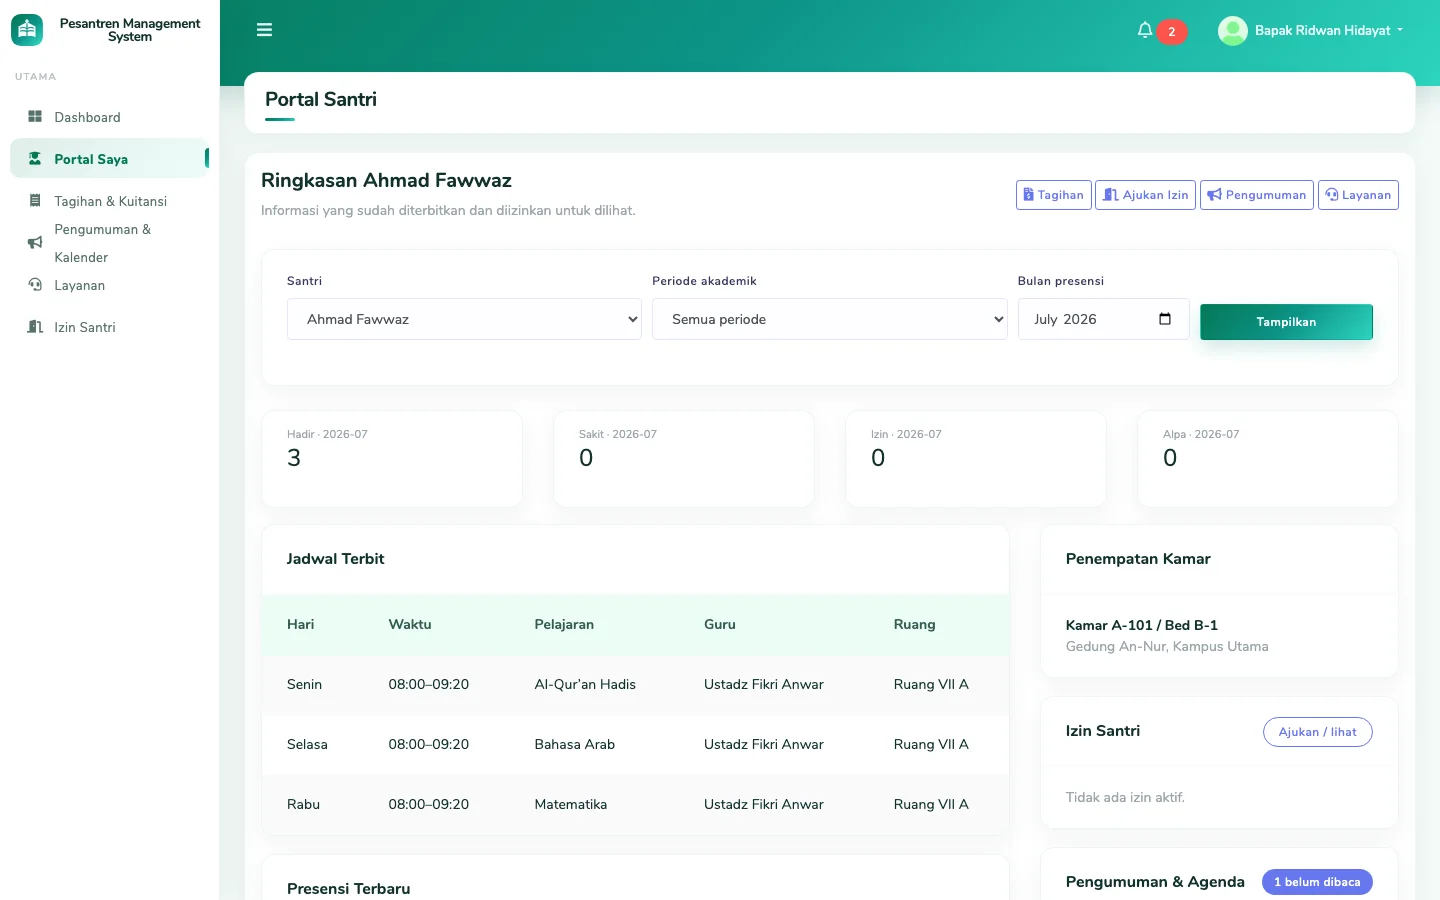The image size is (1440, 900).
Task: Open the Layanan sidebar menu
Action: pos(110,285)
